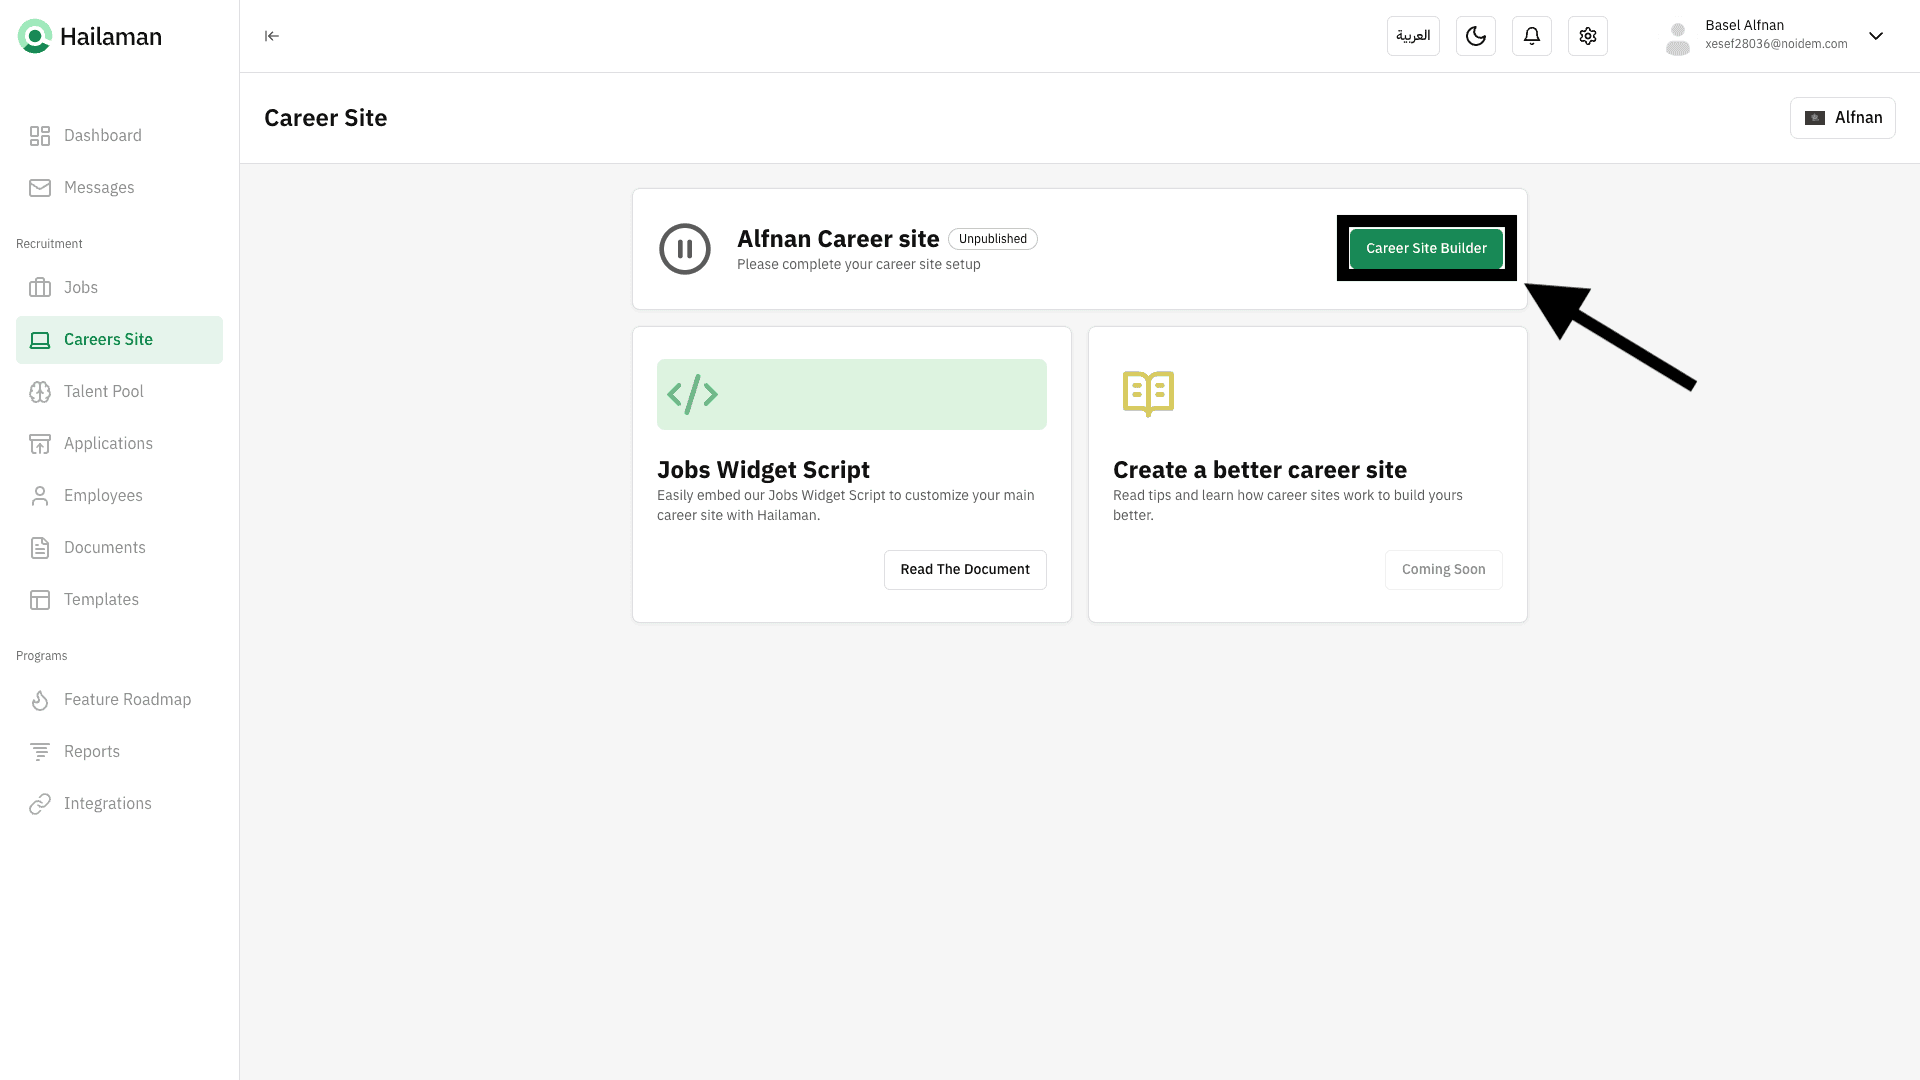Open Dashboard from sidebar
The height and width of the screenshot is (1080, 1920).
(x=102, y=136)
